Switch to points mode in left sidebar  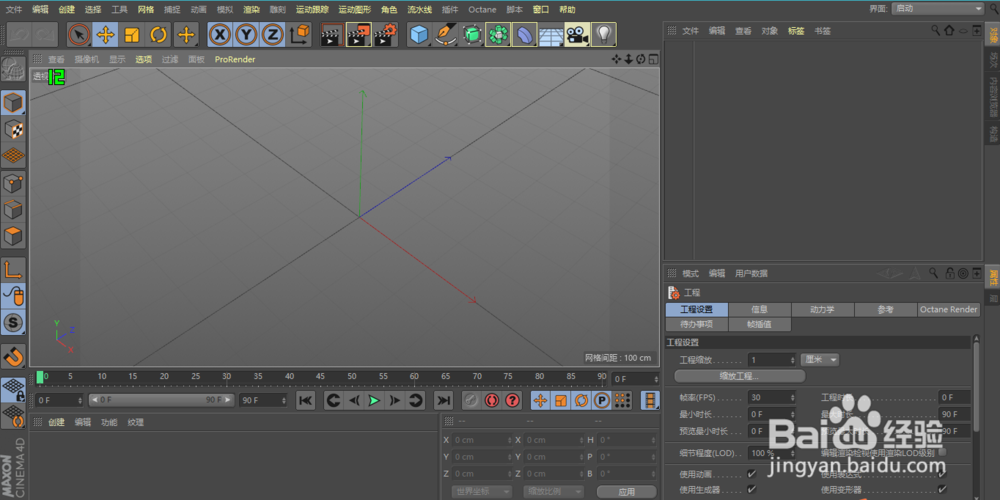point(13,184)
